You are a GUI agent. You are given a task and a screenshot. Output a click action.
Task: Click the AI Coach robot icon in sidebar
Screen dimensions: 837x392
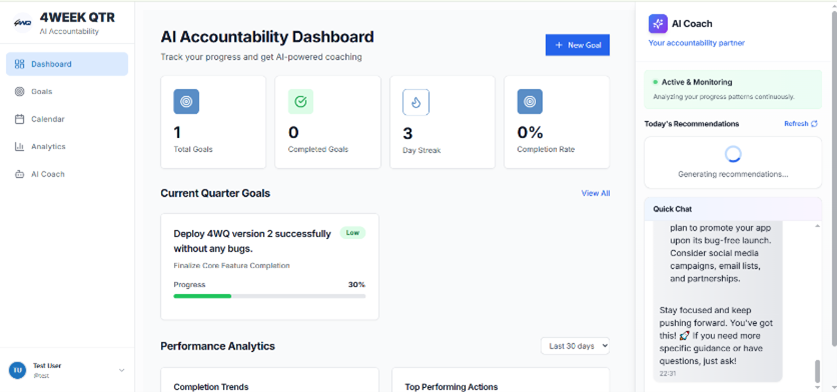click(x=19, y=174)
